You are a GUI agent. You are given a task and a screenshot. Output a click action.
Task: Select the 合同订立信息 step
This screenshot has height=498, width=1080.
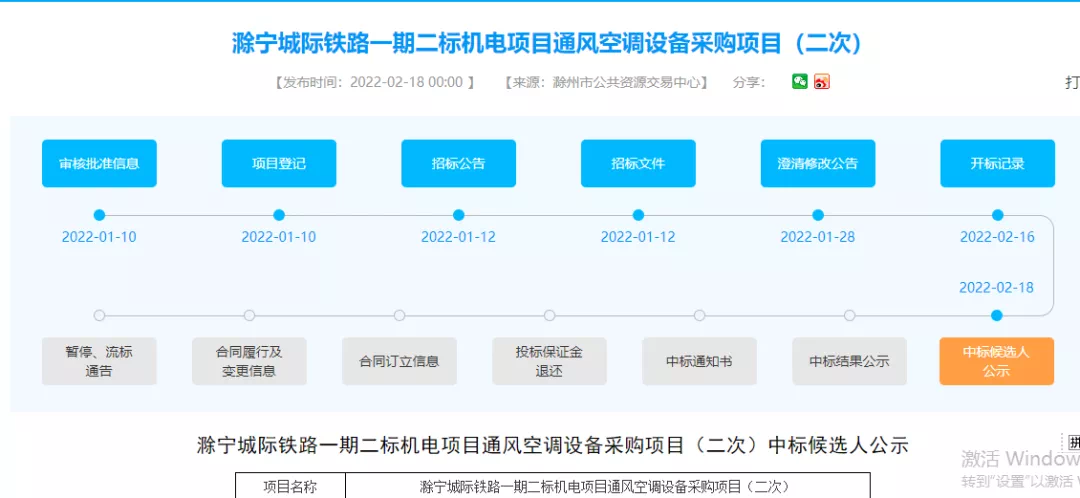pos(399,361)
